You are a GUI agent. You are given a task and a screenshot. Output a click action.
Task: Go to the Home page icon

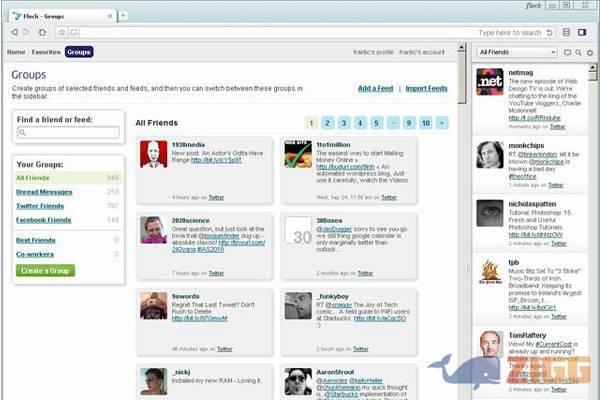(x=42, y=32)
